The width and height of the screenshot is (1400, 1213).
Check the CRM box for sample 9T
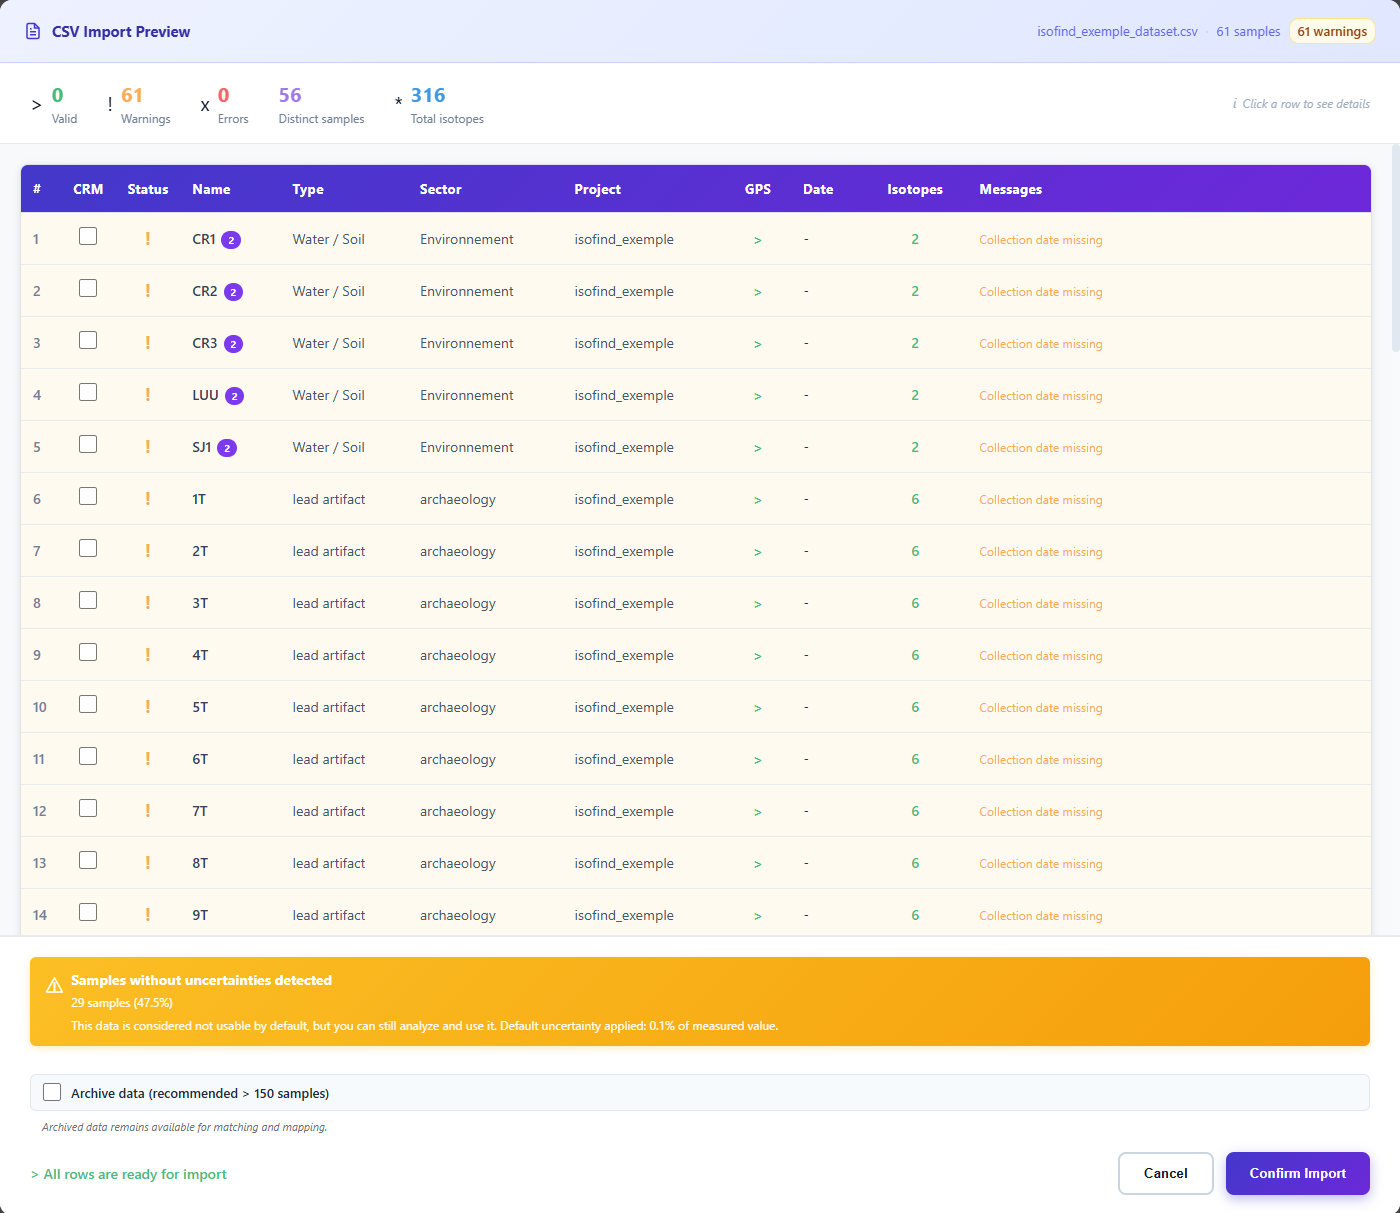pos(88,912)
